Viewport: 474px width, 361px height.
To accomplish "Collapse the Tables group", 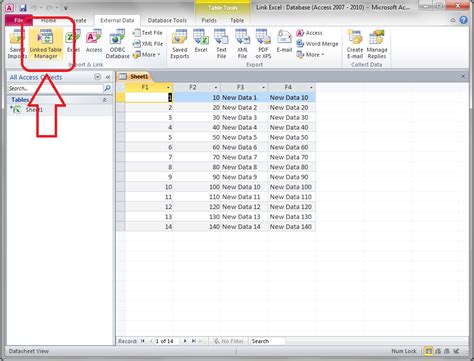I will [104, 100].
